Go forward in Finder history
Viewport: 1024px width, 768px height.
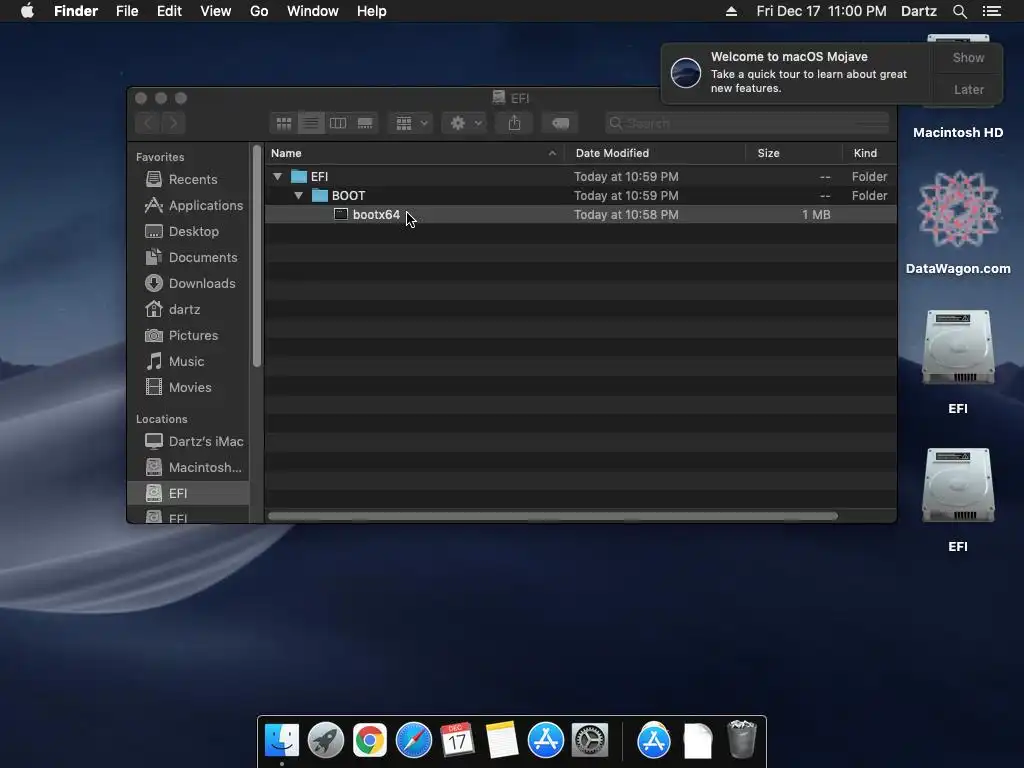pos(173,123)
